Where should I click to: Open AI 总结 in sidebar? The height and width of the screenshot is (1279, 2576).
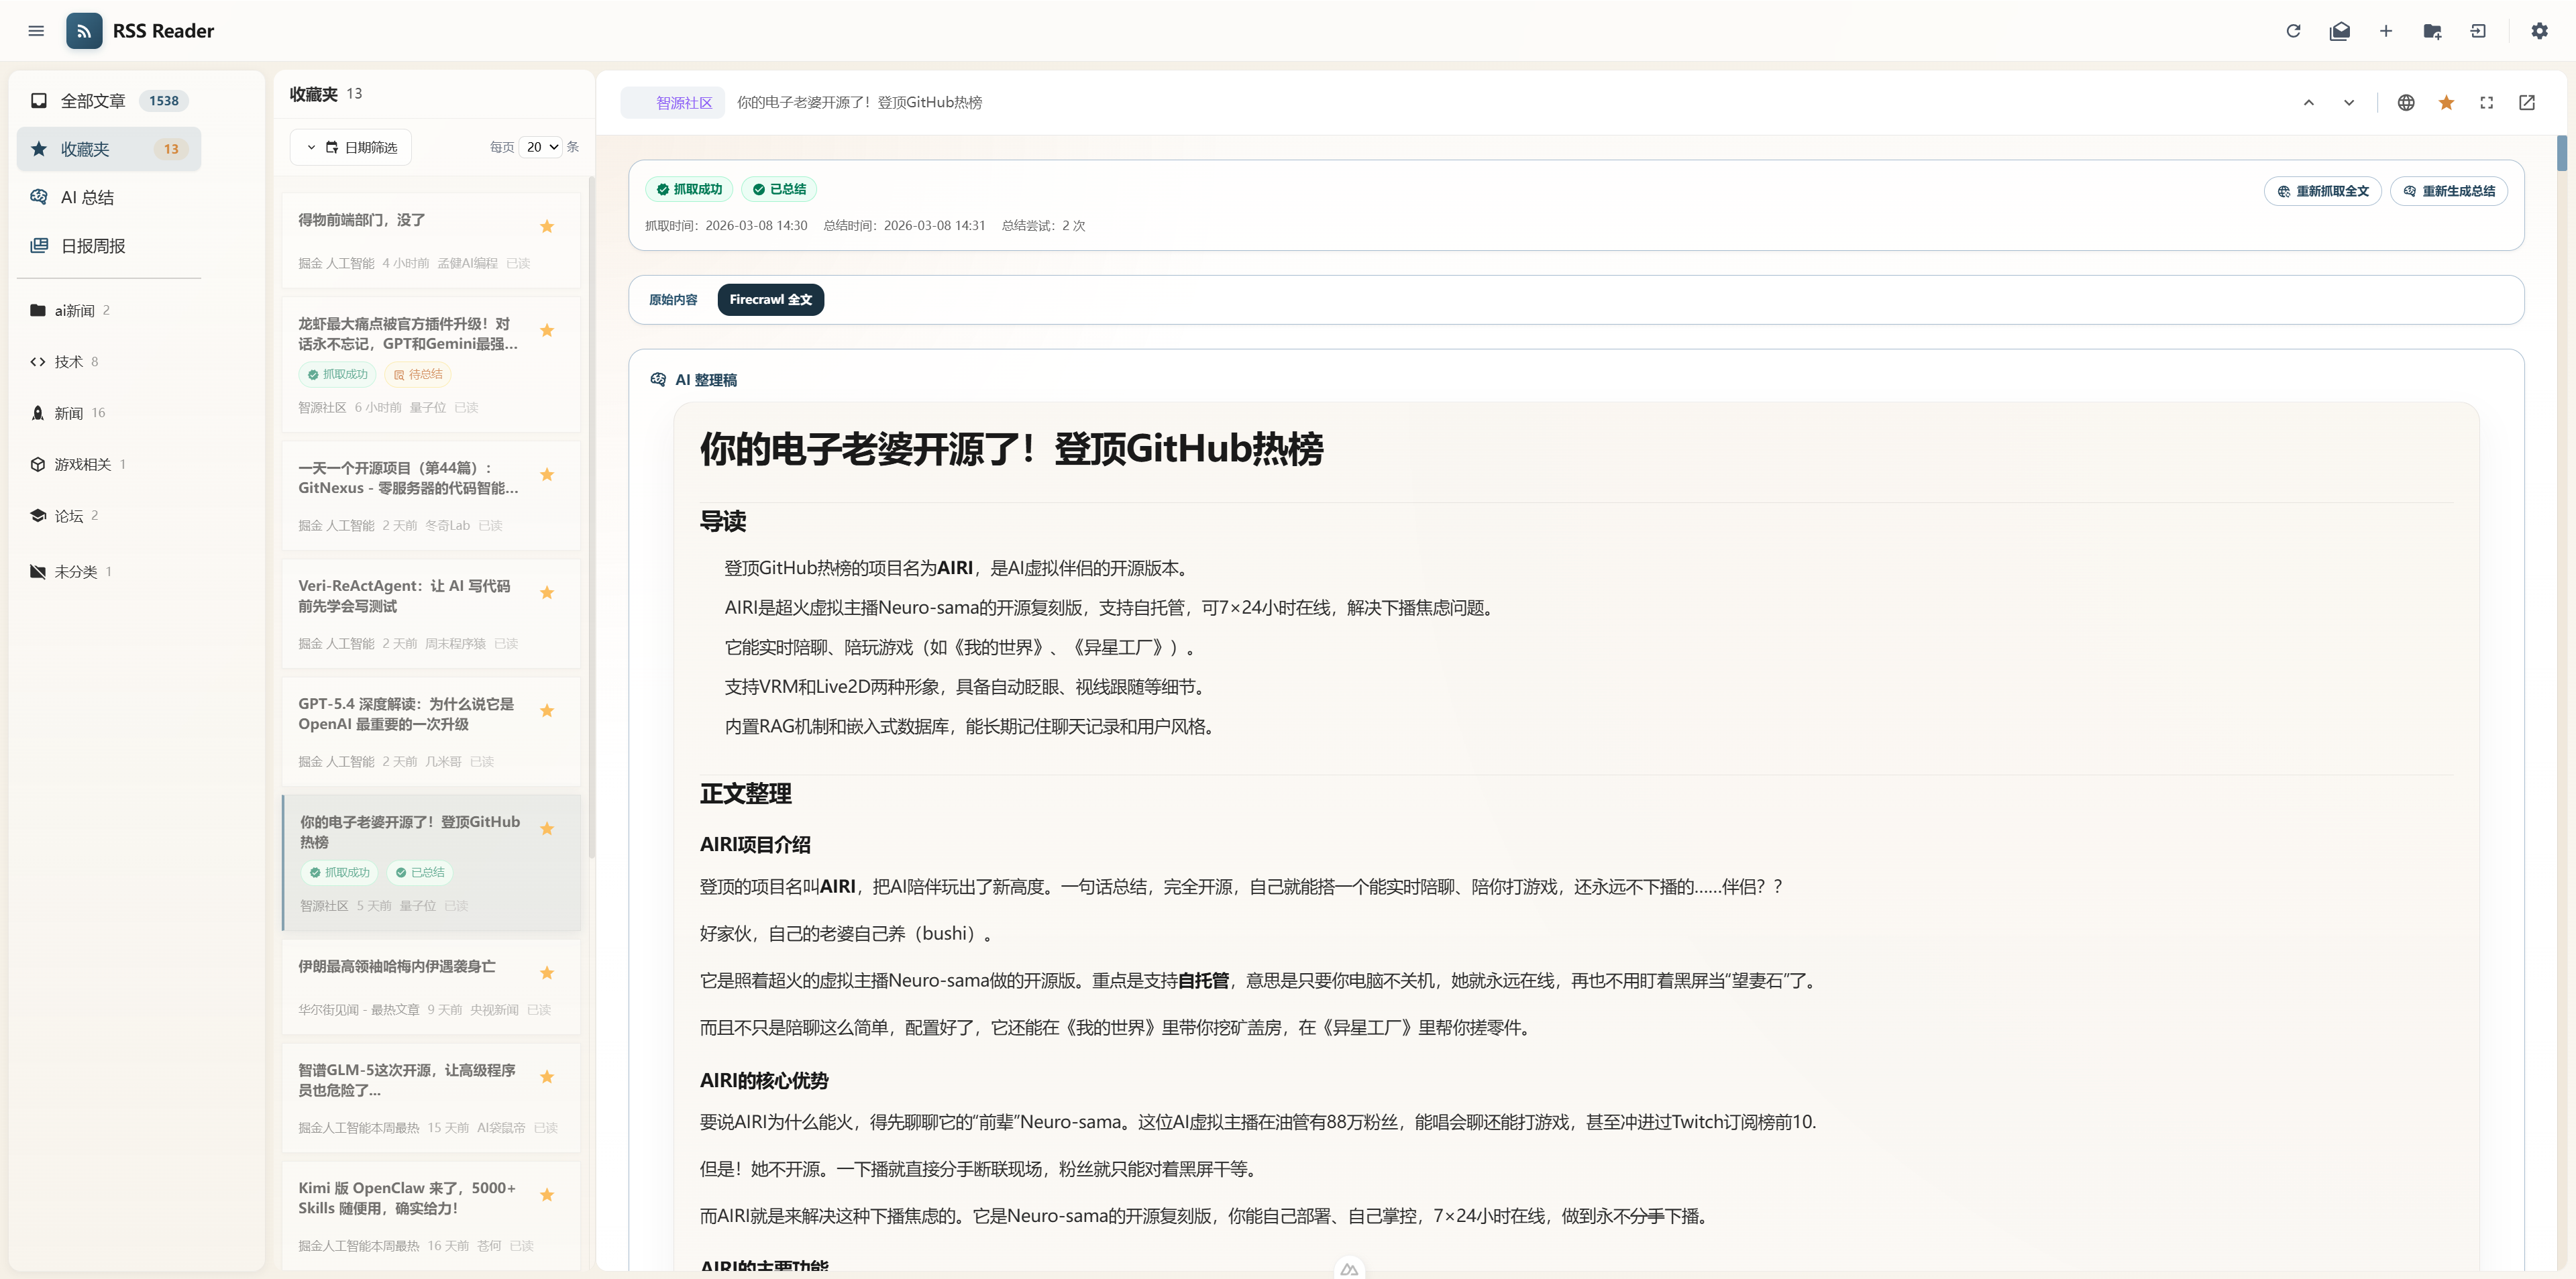[109, 197]
